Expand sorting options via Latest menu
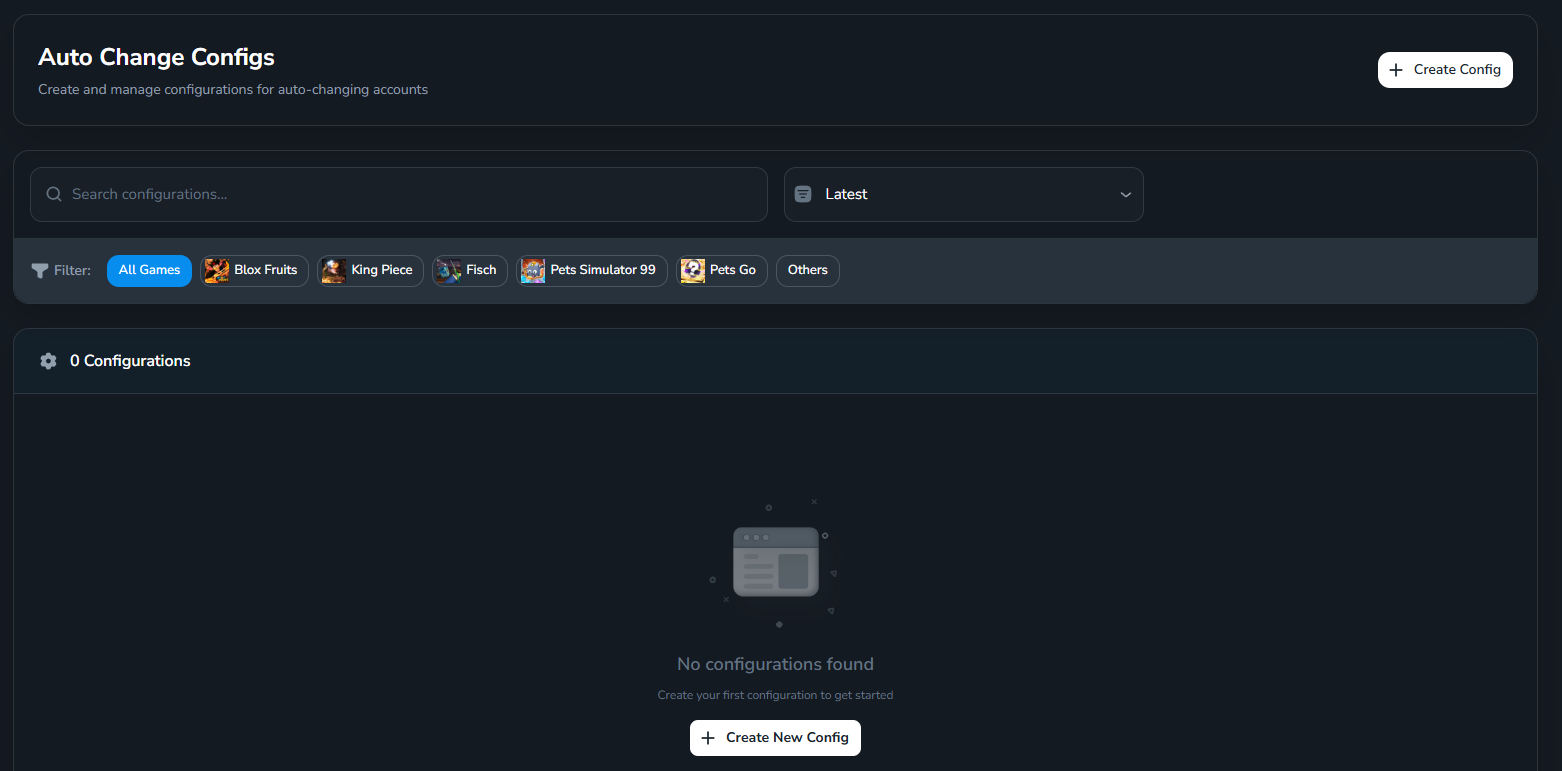The width and height of the screenshot is (1562, 771). coord(963,194)
